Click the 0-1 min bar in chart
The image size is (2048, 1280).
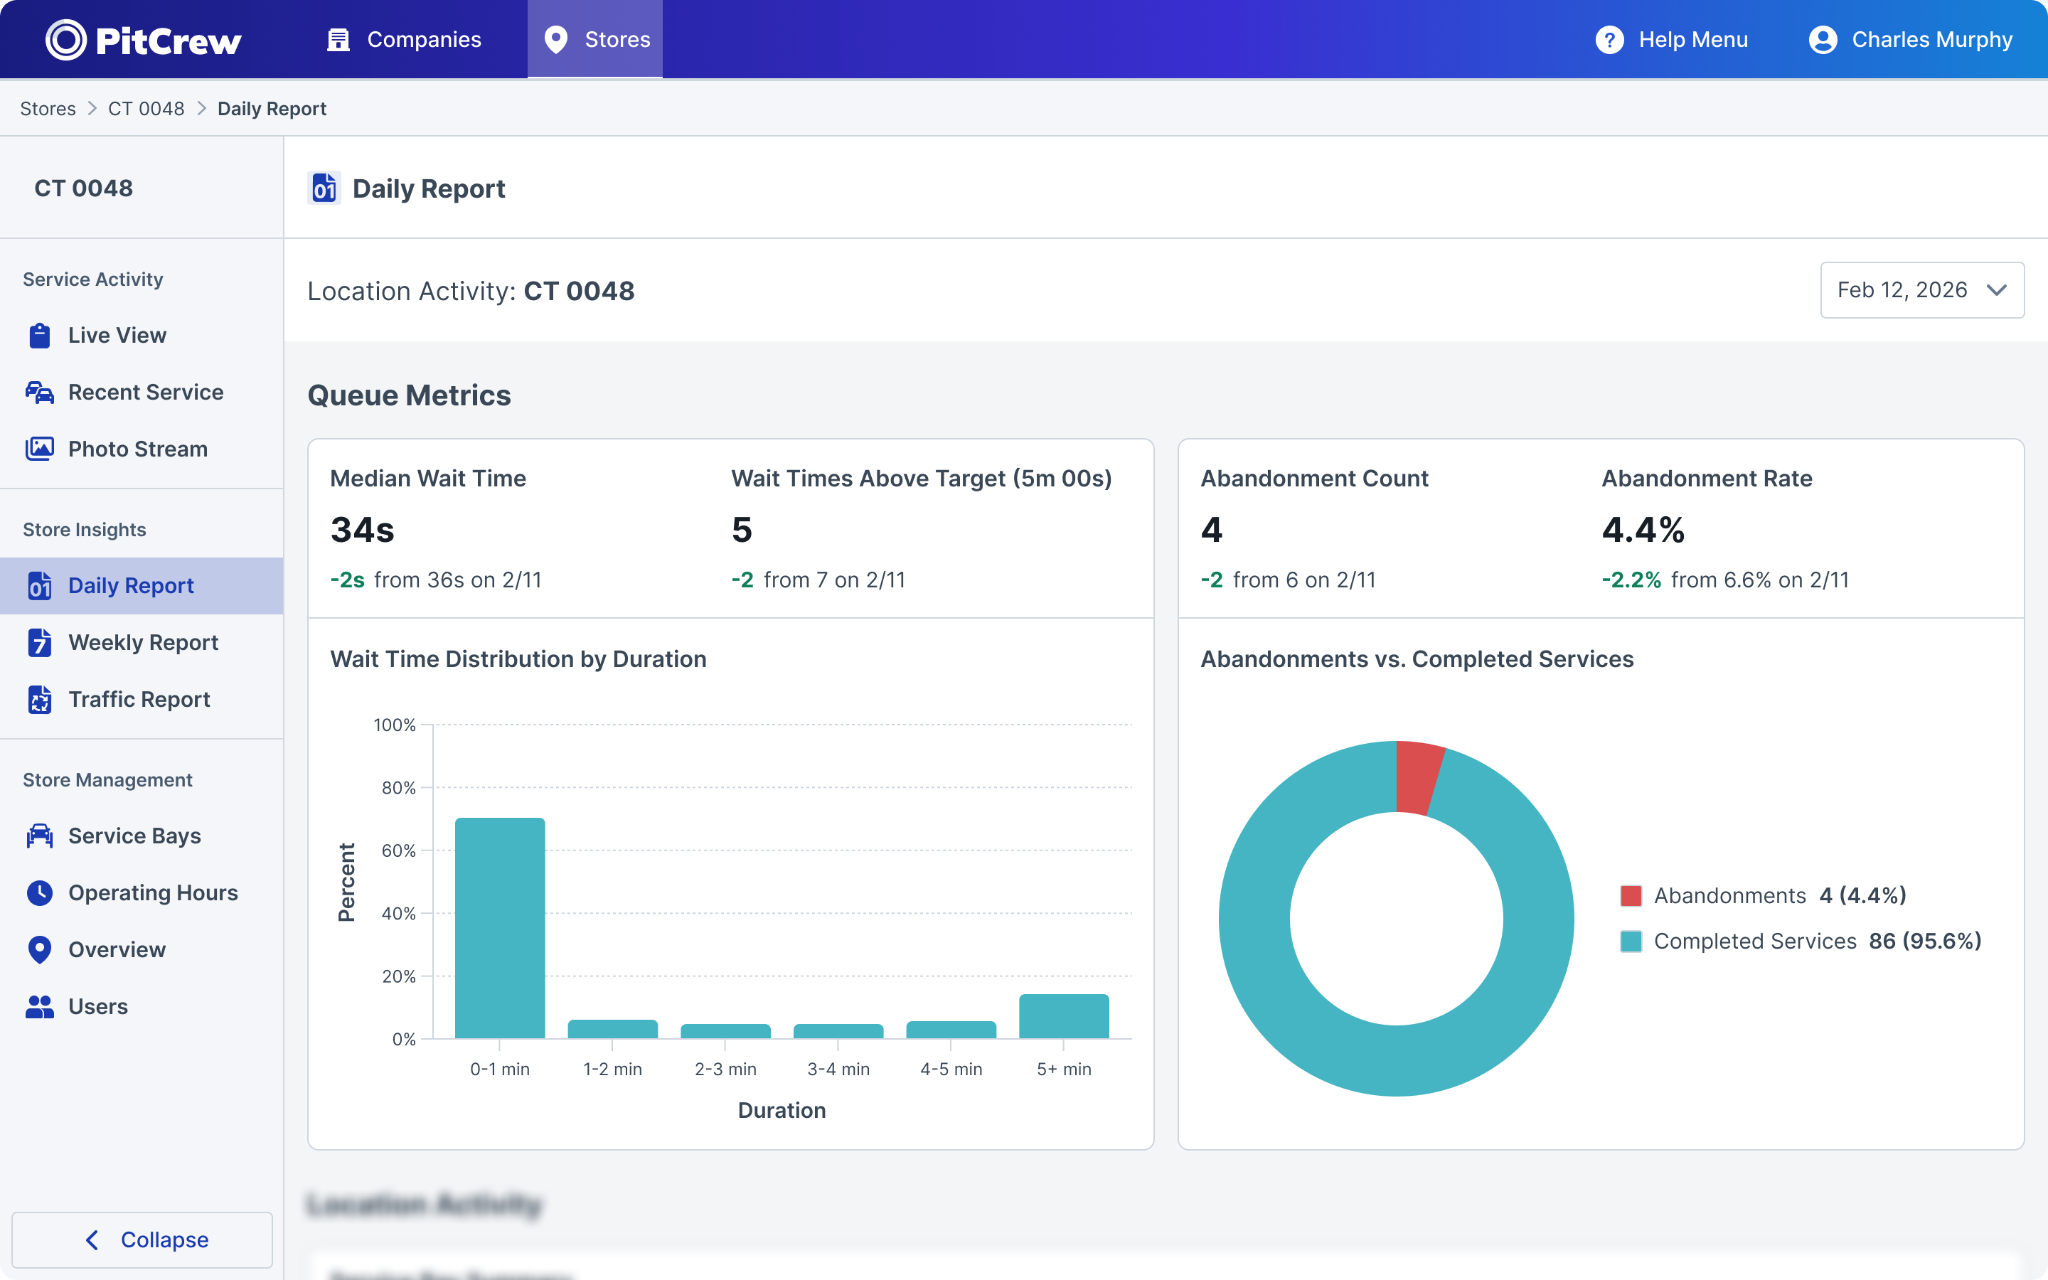pos(500,928)
